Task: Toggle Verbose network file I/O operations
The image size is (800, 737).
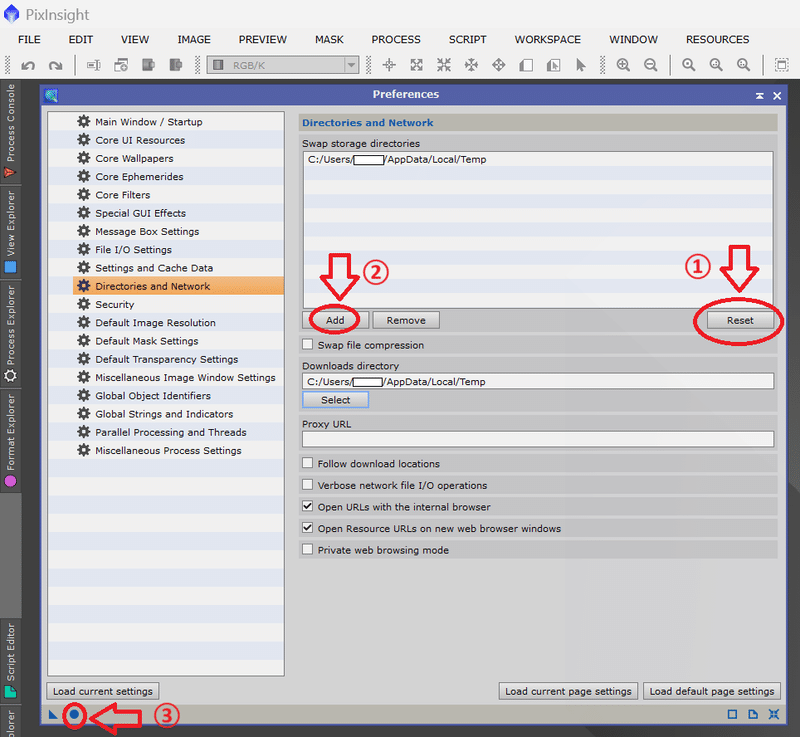Action: [x=307, y=484]
